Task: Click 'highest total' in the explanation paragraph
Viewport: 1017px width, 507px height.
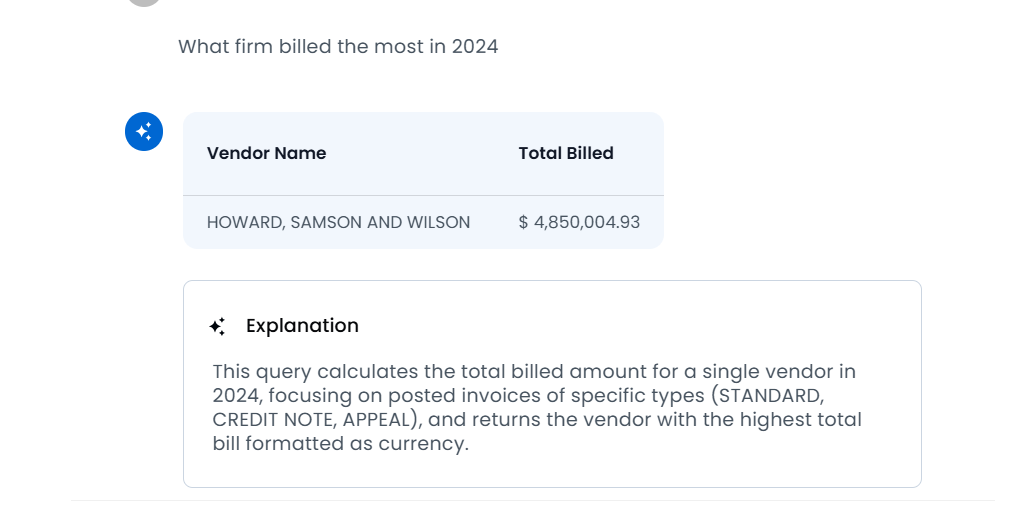Action: [x=798, y=419]
